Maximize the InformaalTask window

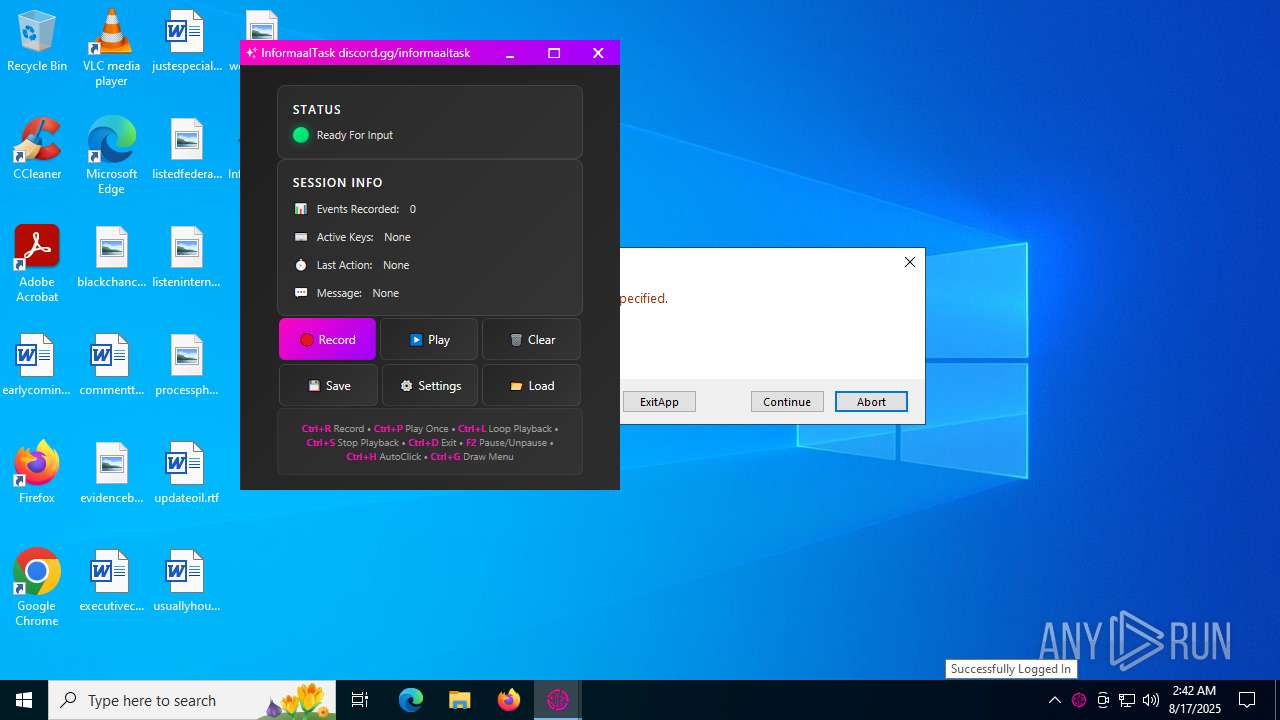pos(554,53)
